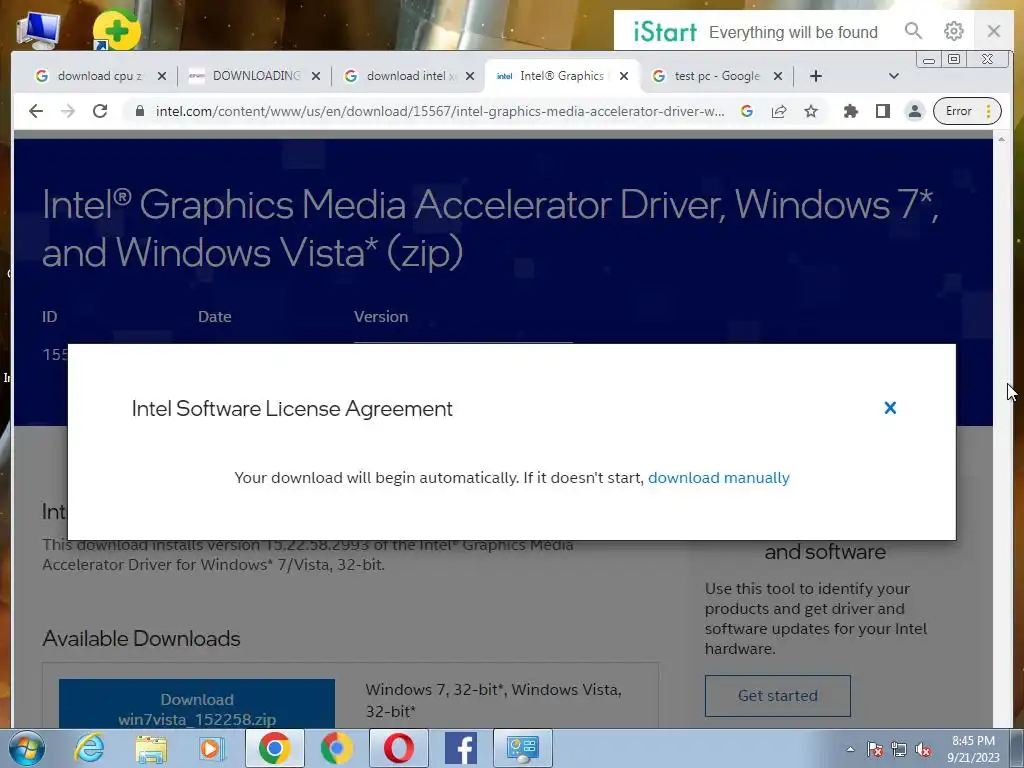Click the iStart search field
The width and height of the screenshot is (1024, 768).
(x=793, y=32)
